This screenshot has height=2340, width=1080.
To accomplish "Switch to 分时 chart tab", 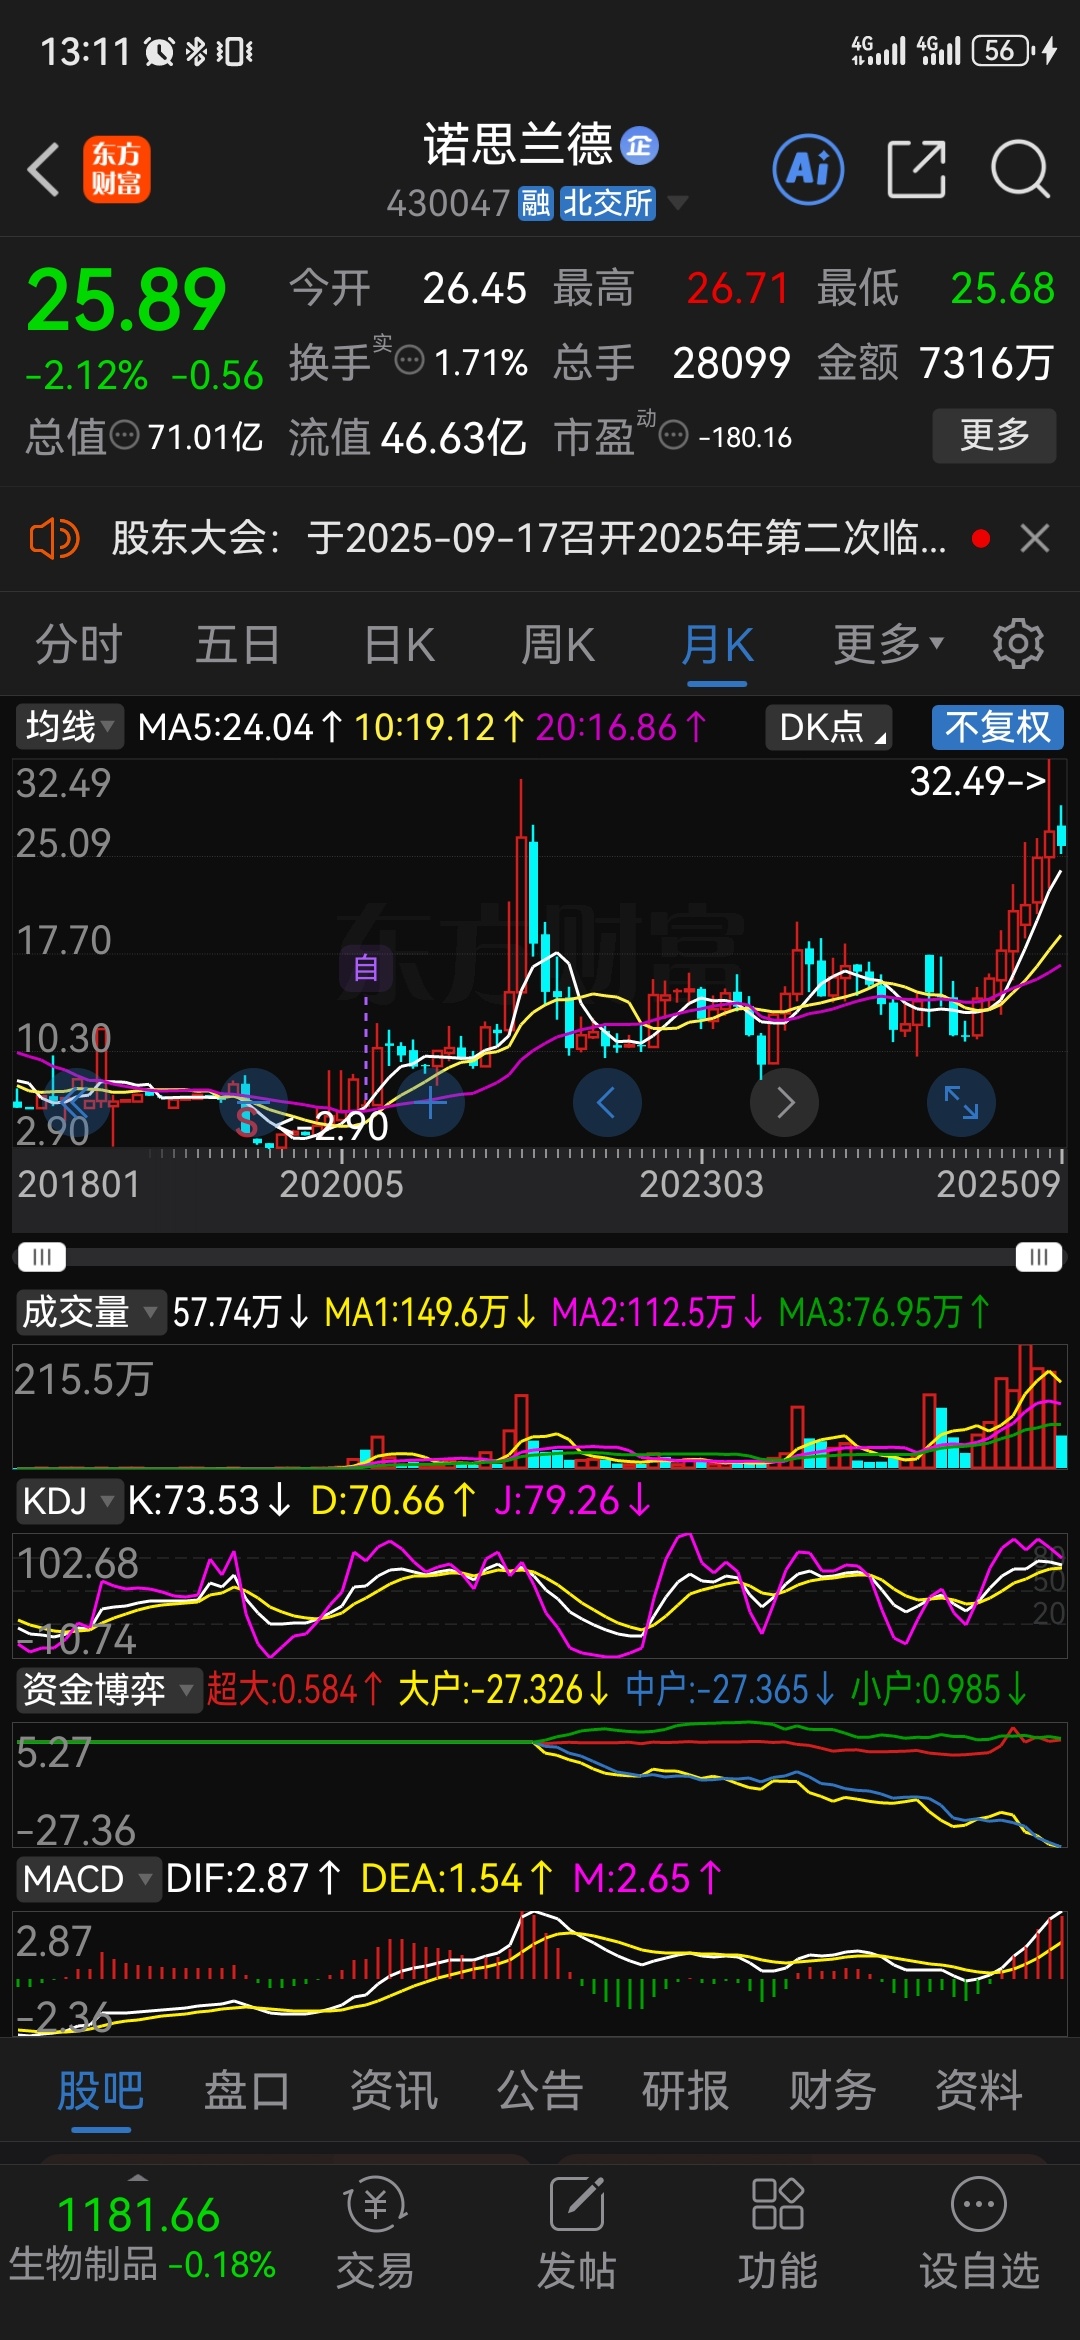I will (x=78, y=644).
